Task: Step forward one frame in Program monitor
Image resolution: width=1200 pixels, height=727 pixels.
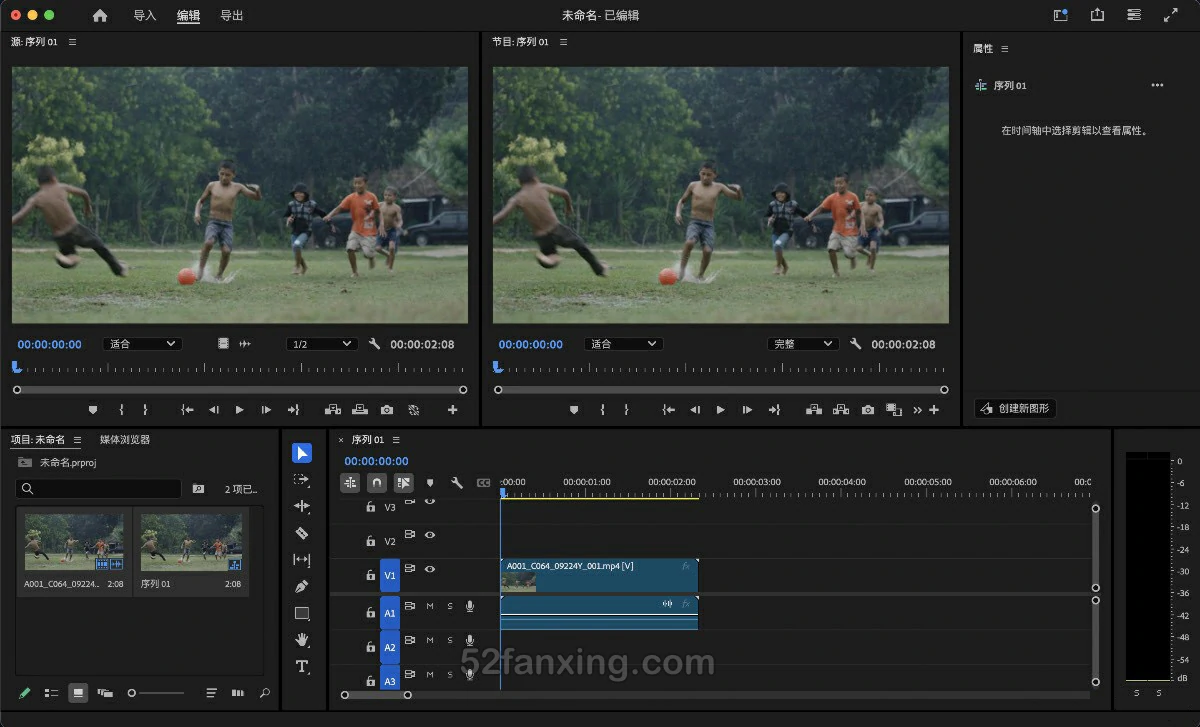Action: click(x=747, y=410)
